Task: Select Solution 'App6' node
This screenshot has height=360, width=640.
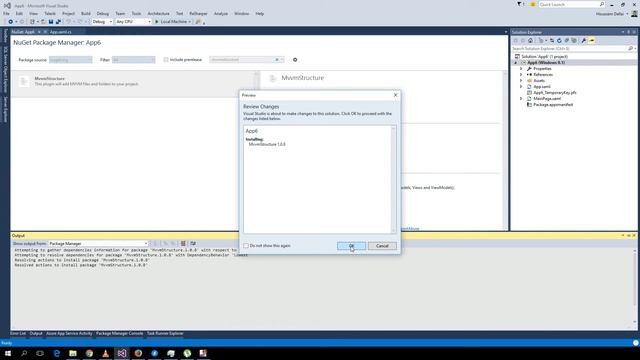Action: click(544, 56)
